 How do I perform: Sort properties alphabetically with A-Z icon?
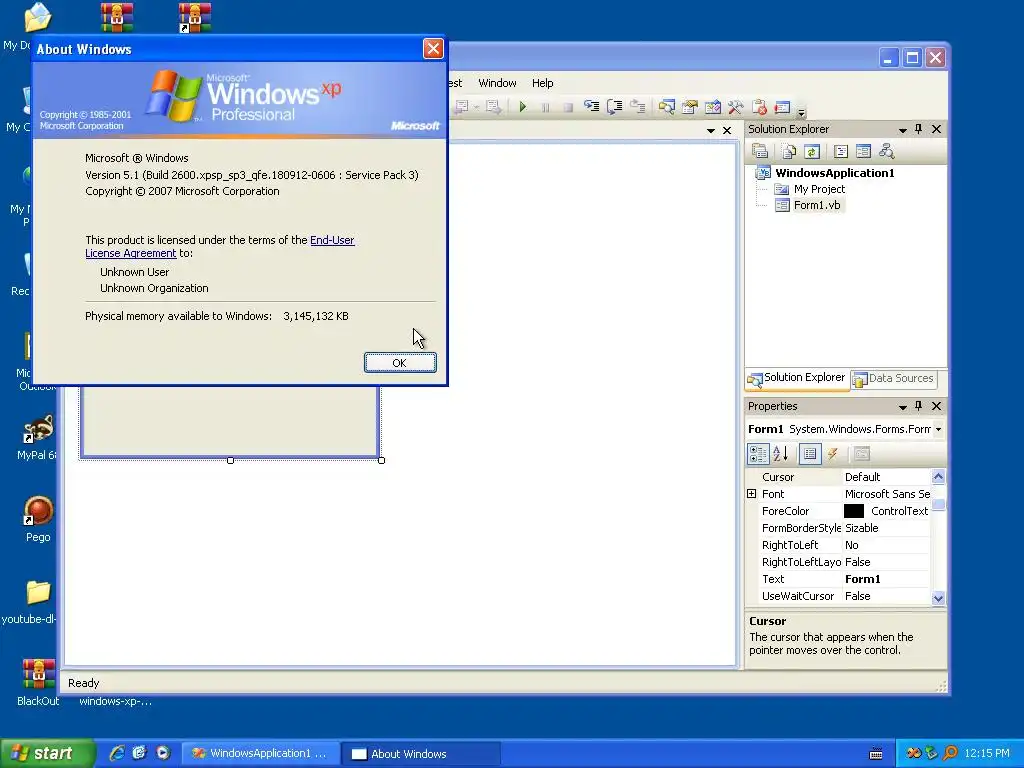(x=780, y=453)
